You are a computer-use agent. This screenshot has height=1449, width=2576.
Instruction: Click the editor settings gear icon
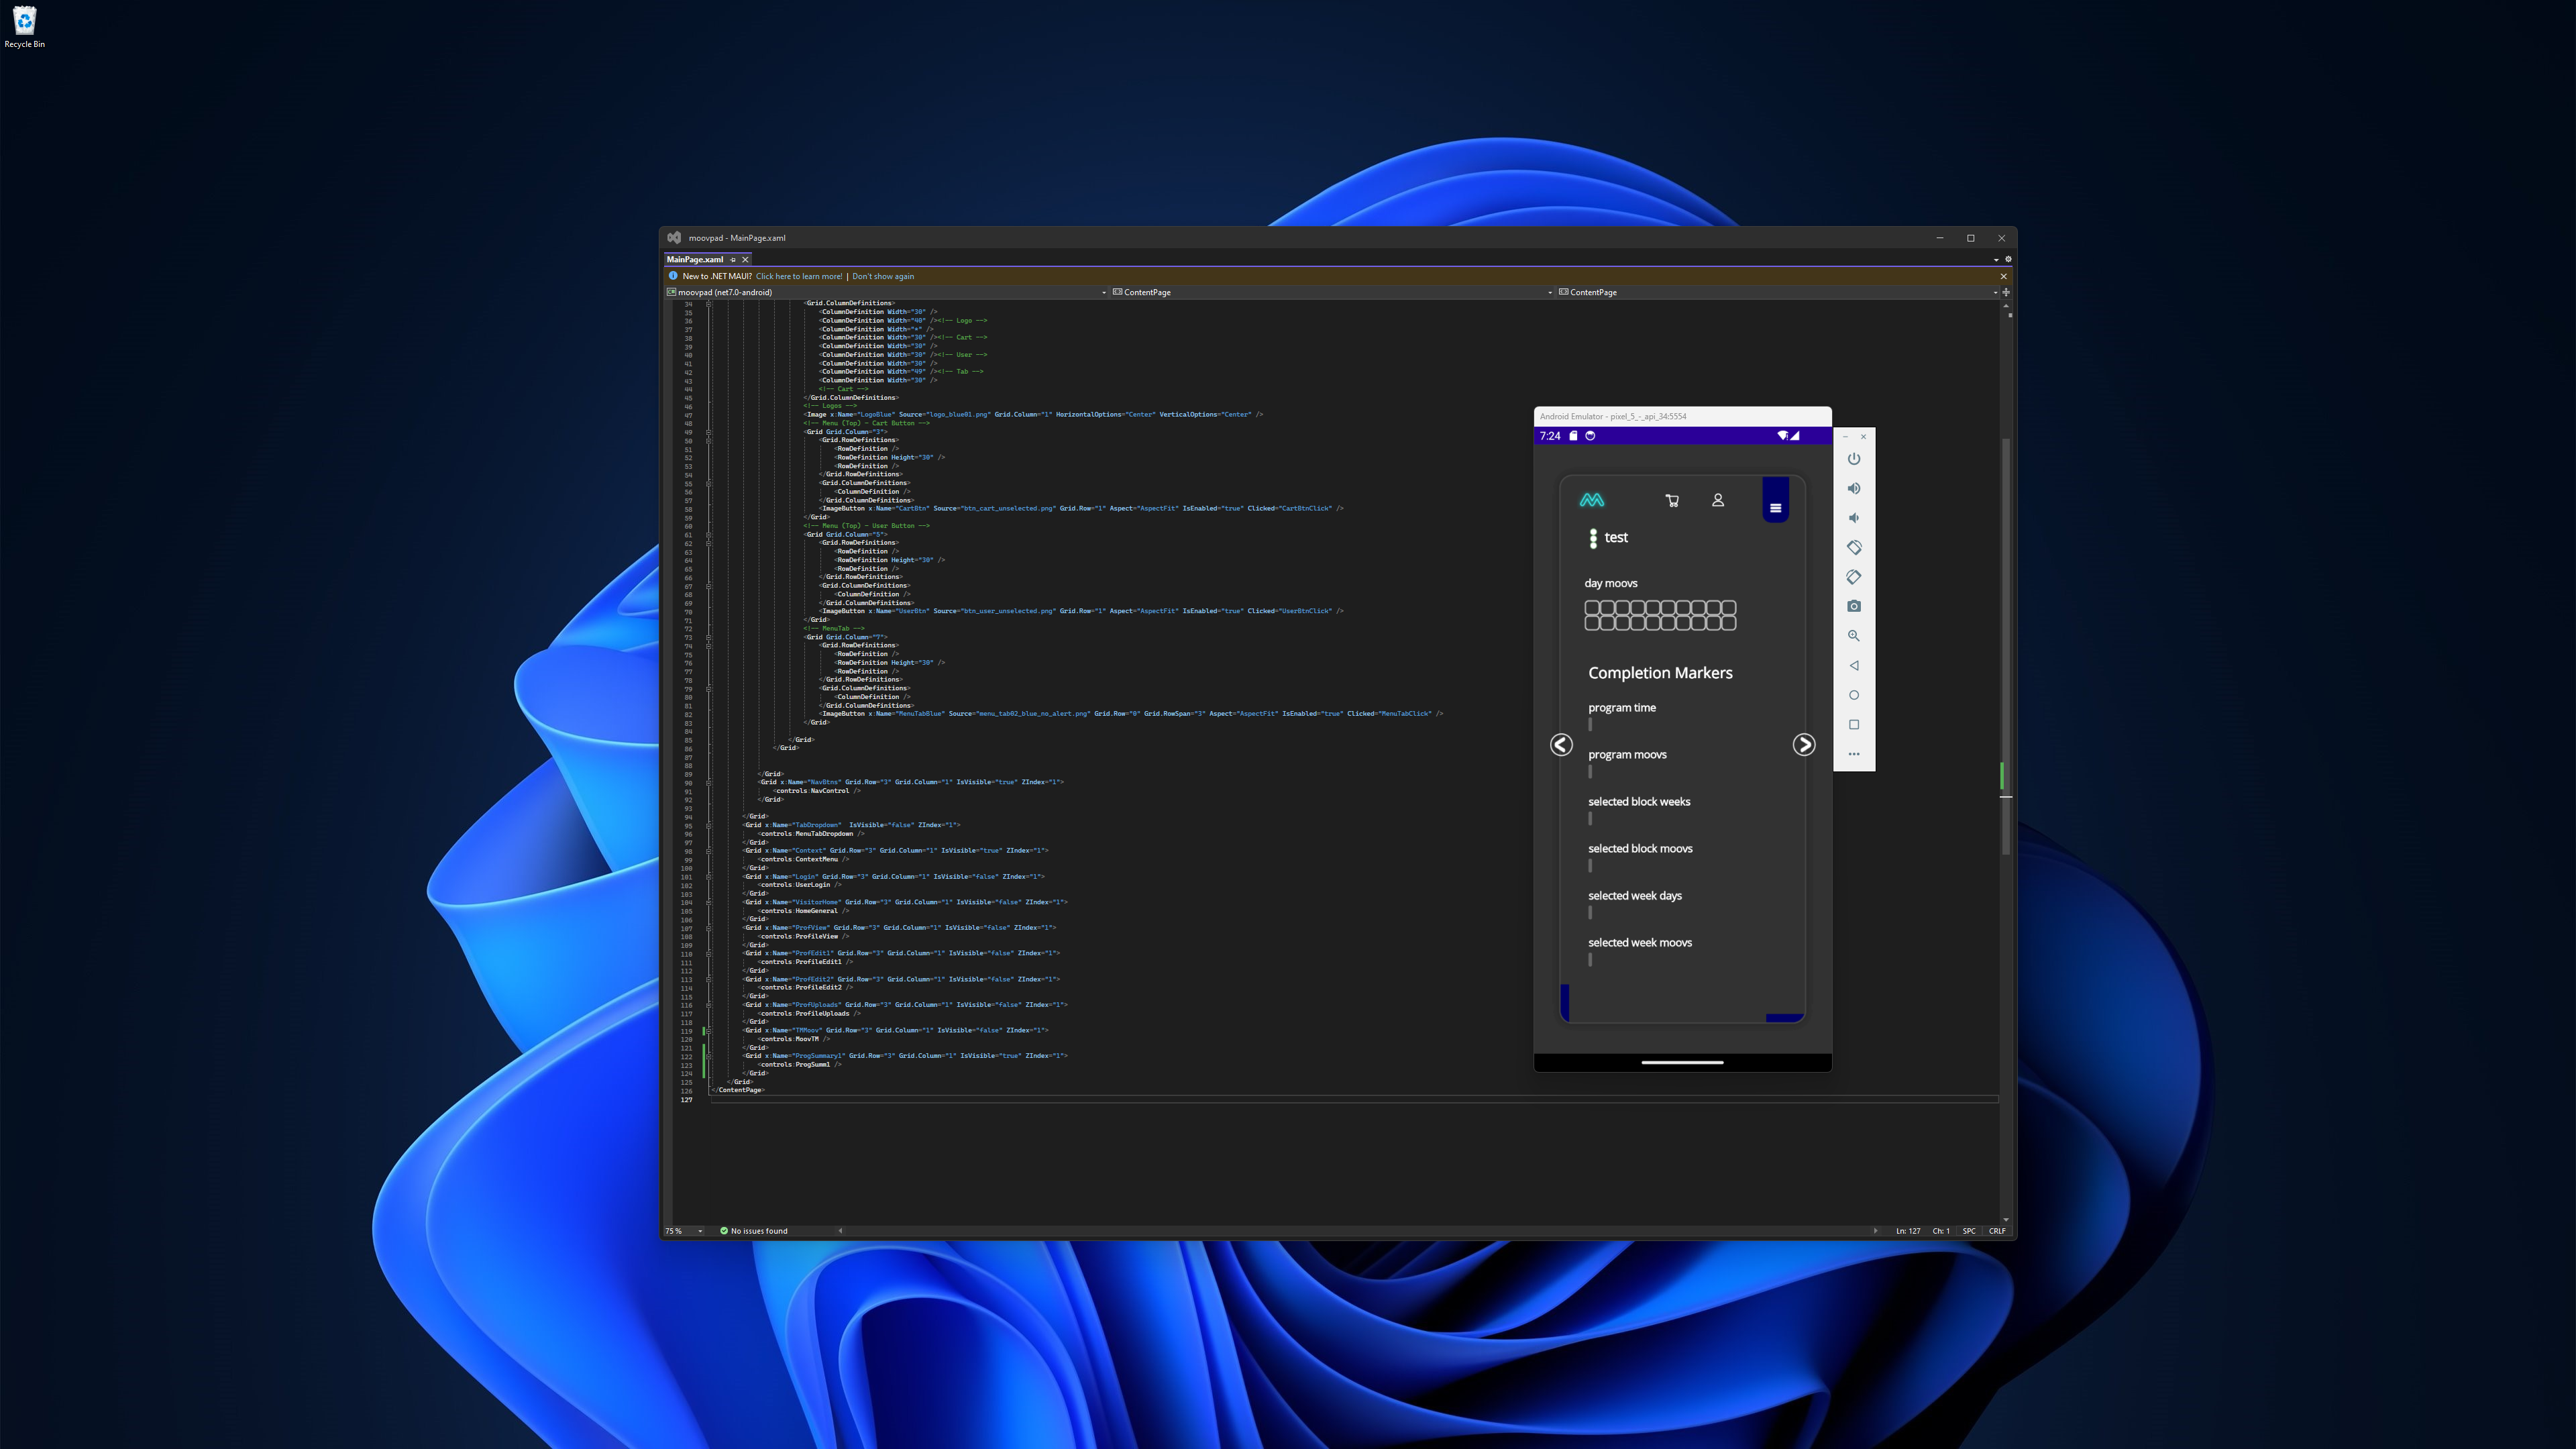point(2008,259)
